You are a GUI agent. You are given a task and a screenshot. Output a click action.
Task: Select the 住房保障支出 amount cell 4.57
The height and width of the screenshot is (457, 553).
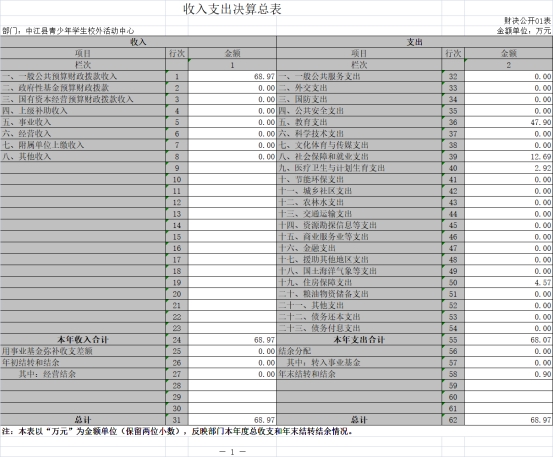coord(509,282)
